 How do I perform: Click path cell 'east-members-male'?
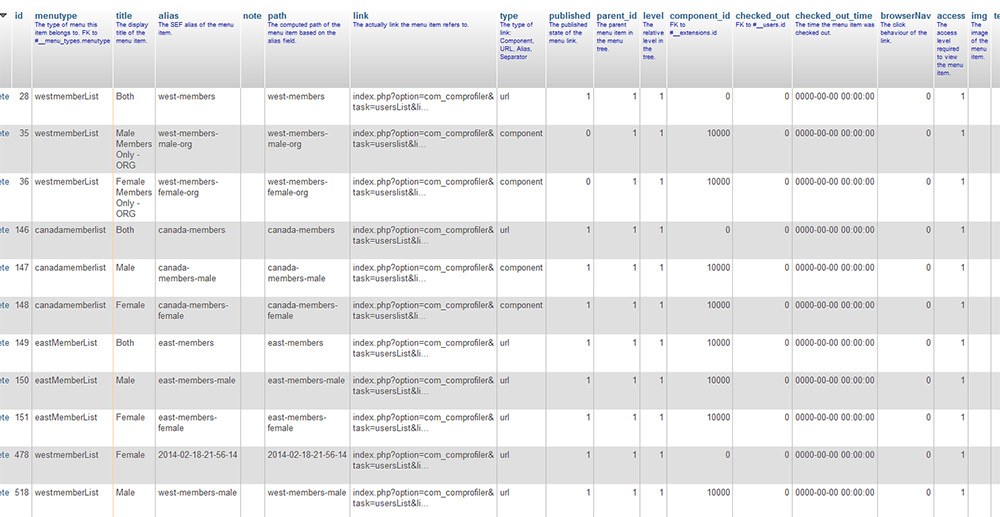point(306,380)
